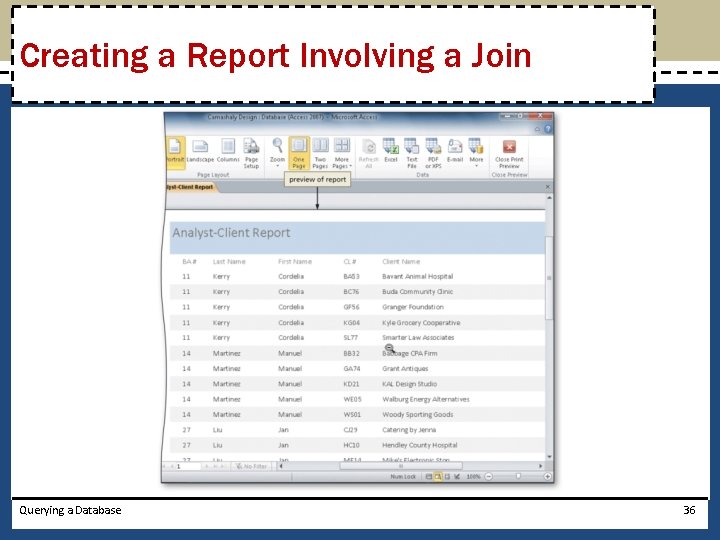This screenshot has width=720, height=540.
Task: Export report as PDF or XPS
Action: click(x=433, y=153)
